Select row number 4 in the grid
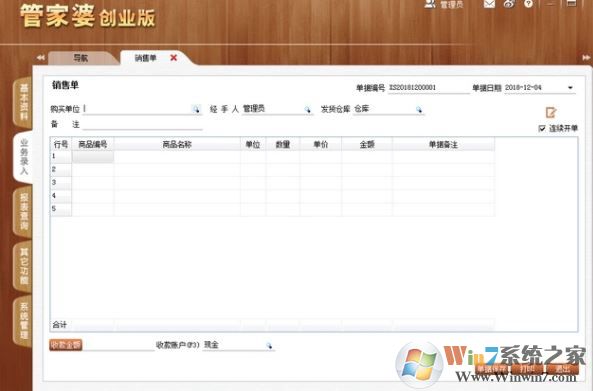Viewport: 593px width, 391px height. coord(61,196)
